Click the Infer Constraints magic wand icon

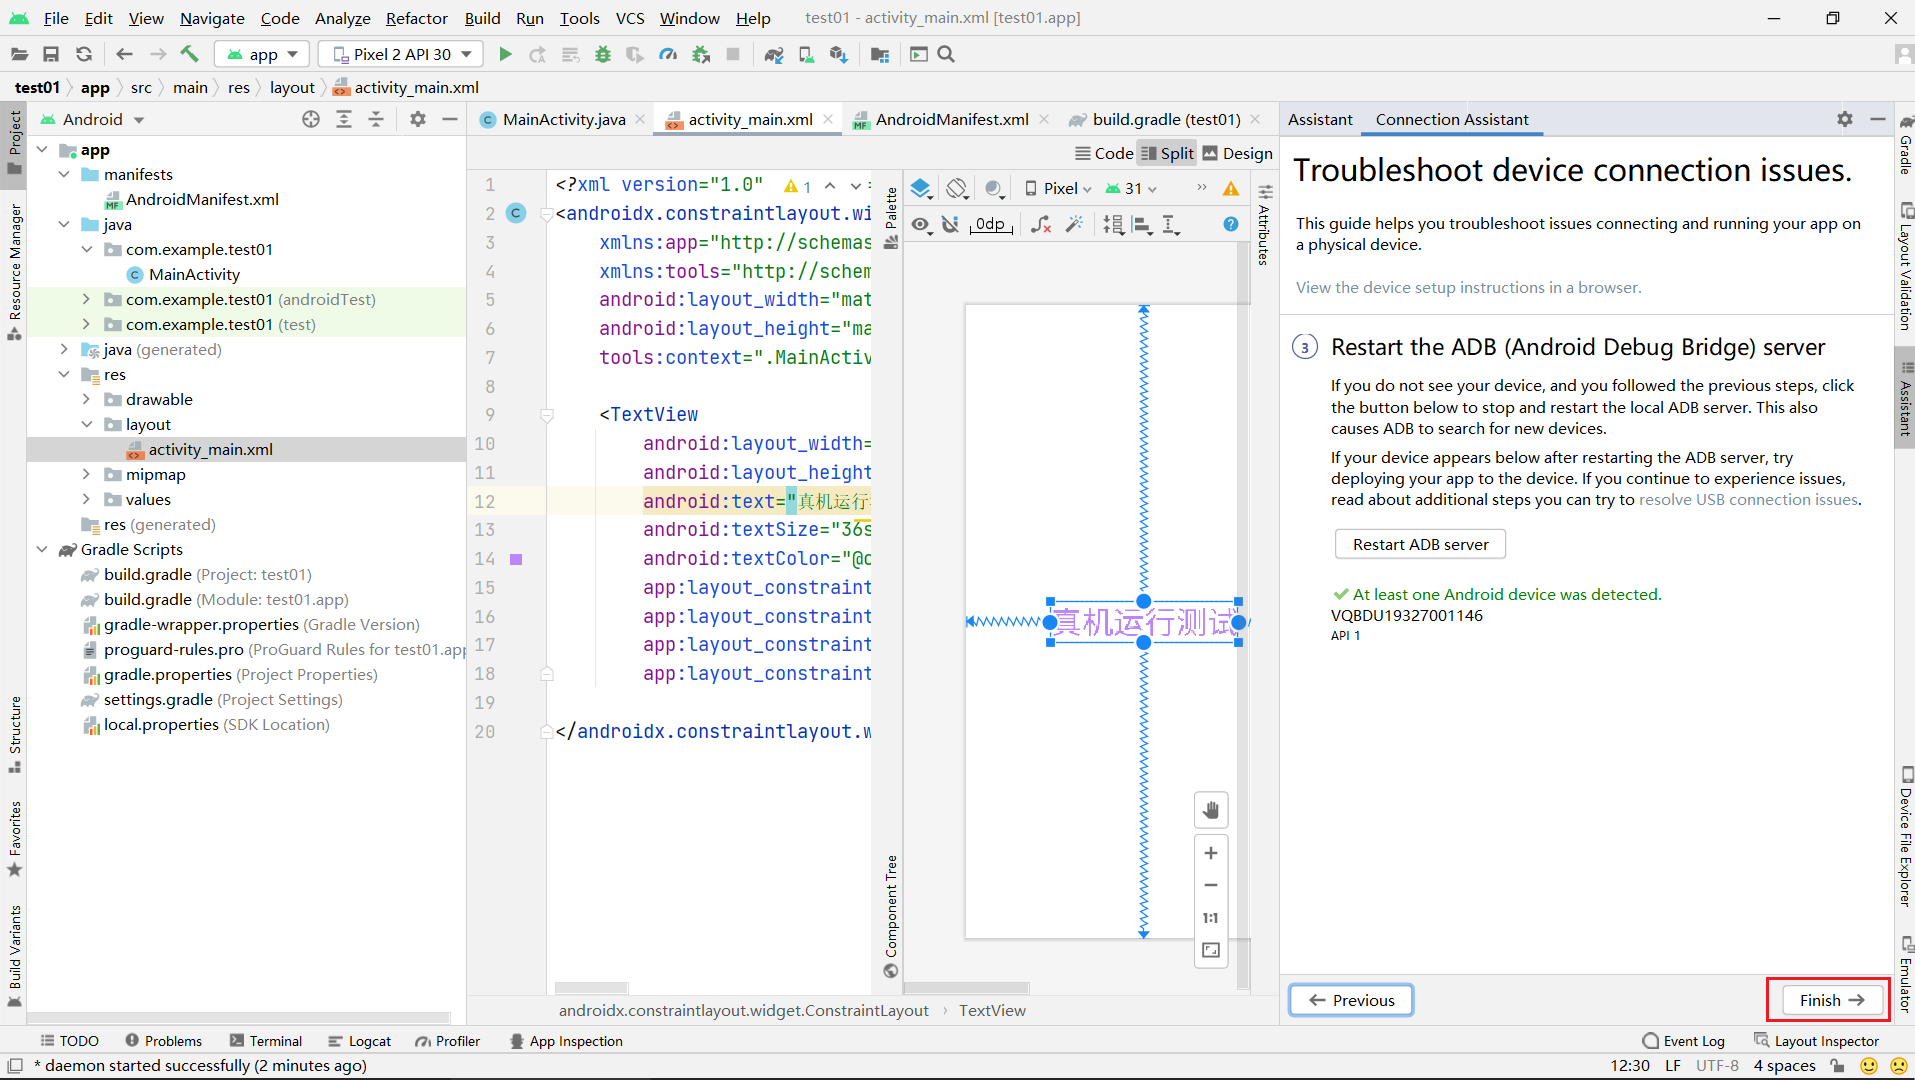coord(1075,224)
